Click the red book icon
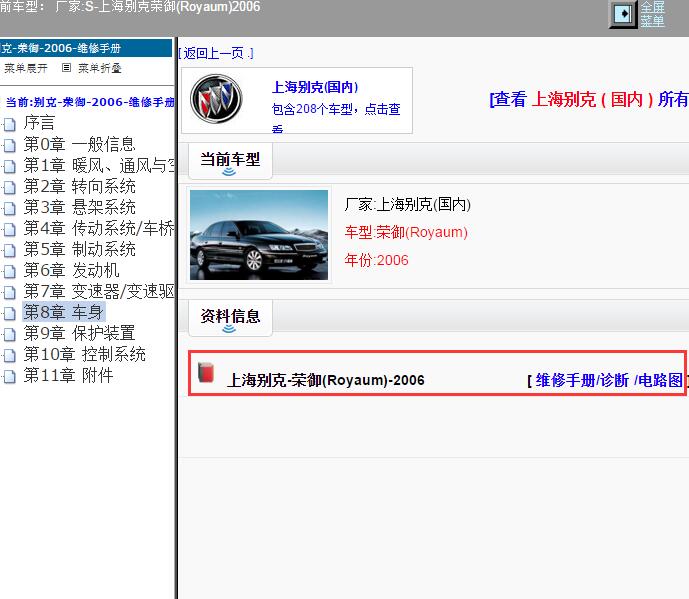This screenshot has height=599, width=689. click(x=206, y=372)
